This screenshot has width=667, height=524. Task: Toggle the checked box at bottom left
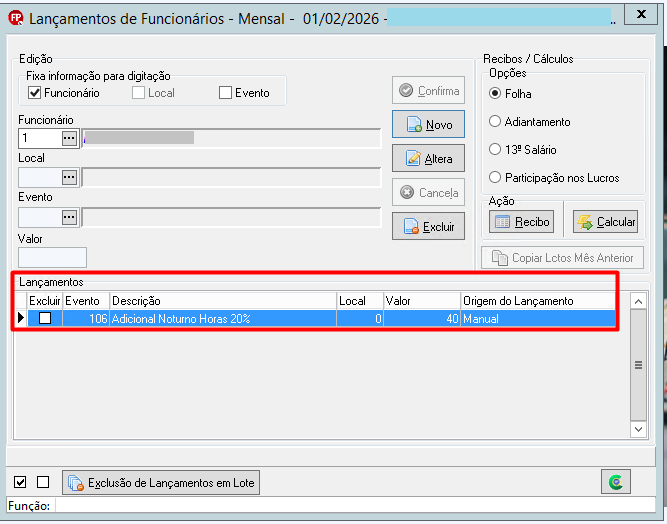point(20,482)
